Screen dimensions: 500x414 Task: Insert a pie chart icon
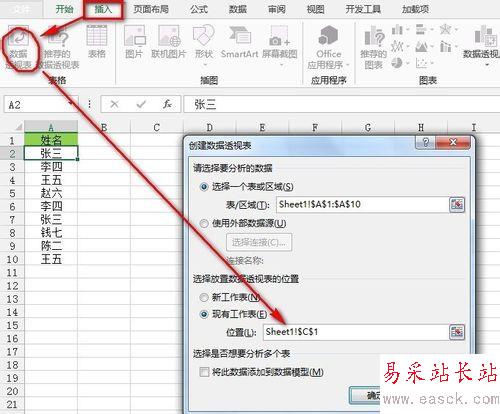pyautogui.click(x=397, y=63)
